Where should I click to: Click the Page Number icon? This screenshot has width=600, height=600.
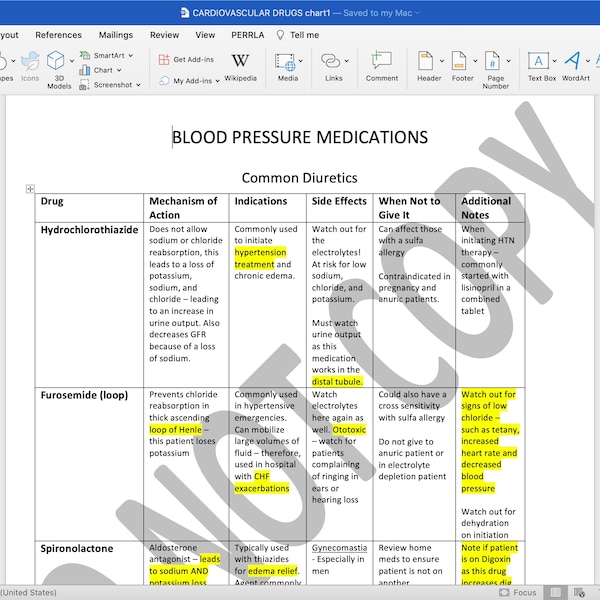click(492, 61)
